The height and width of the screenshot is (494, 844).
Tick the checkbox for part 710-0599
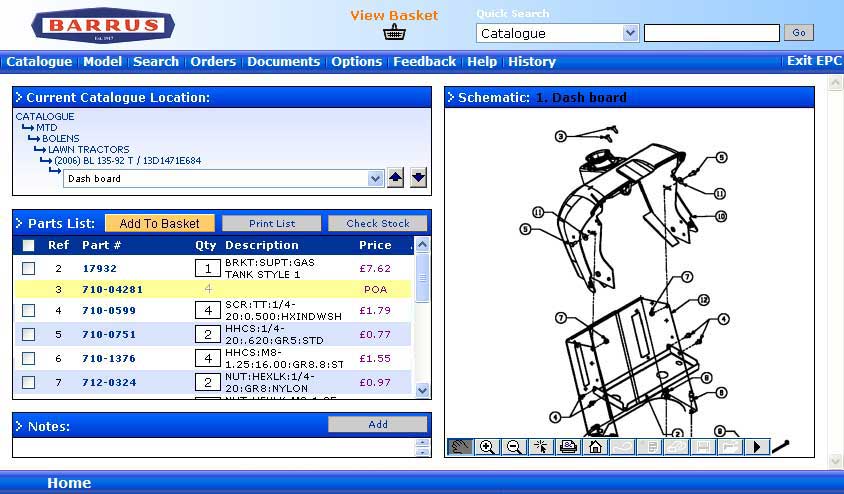29,310
